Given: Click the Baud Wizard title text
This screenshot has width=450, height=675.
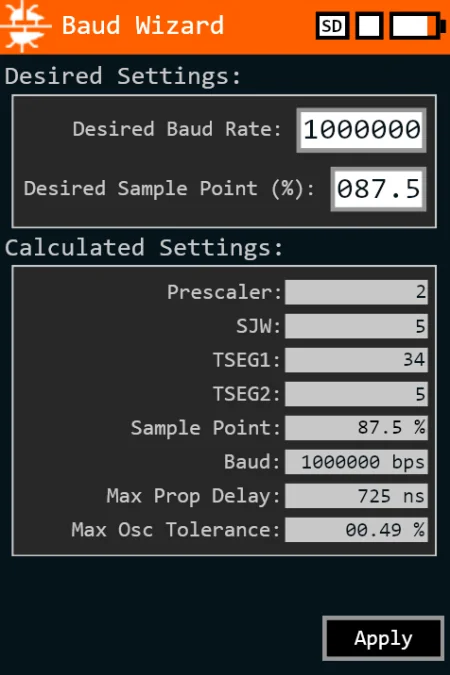Looking at the screenshot, I should (143, 25).
